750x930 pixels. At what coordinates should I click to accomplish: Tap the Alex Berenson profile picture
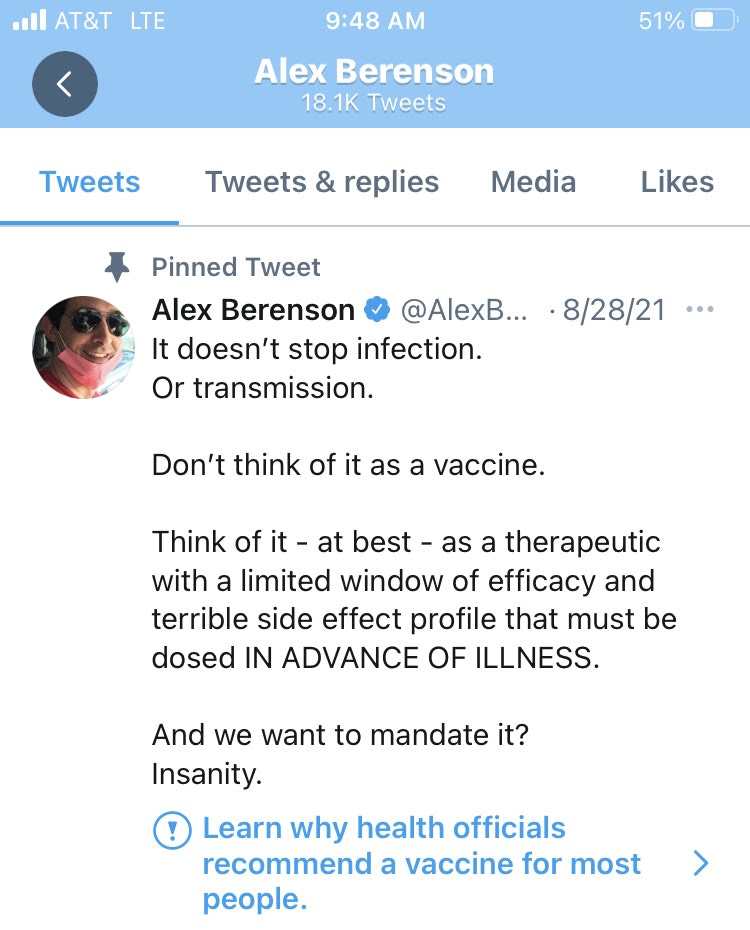[83, 347]
